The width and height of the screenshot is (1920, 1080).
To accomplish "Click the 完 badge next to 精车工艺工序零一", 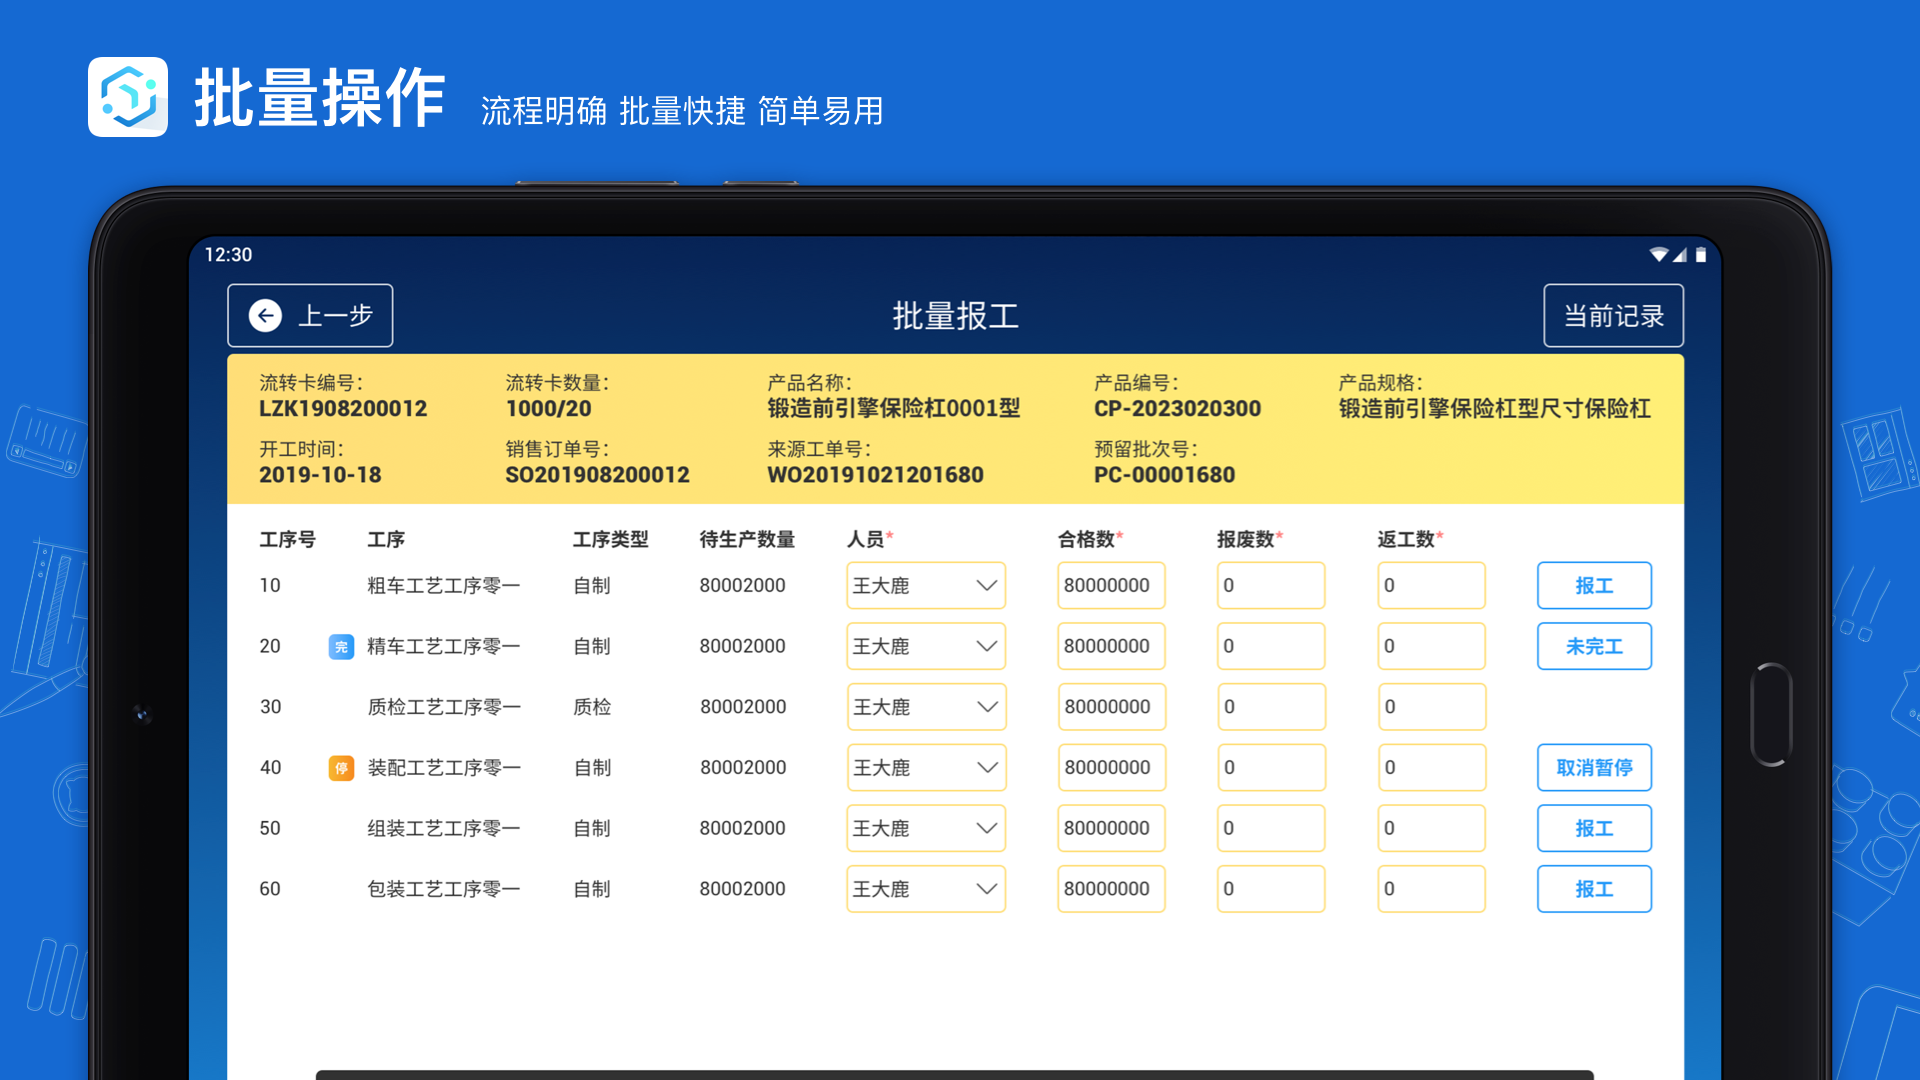I will [341, 646].
